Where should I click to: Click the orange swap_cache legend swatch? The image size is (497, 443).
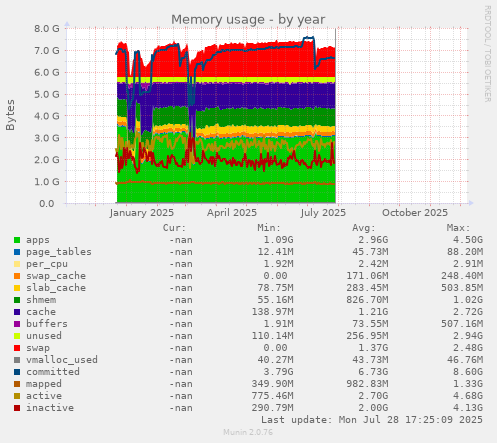tap(17, 276)
